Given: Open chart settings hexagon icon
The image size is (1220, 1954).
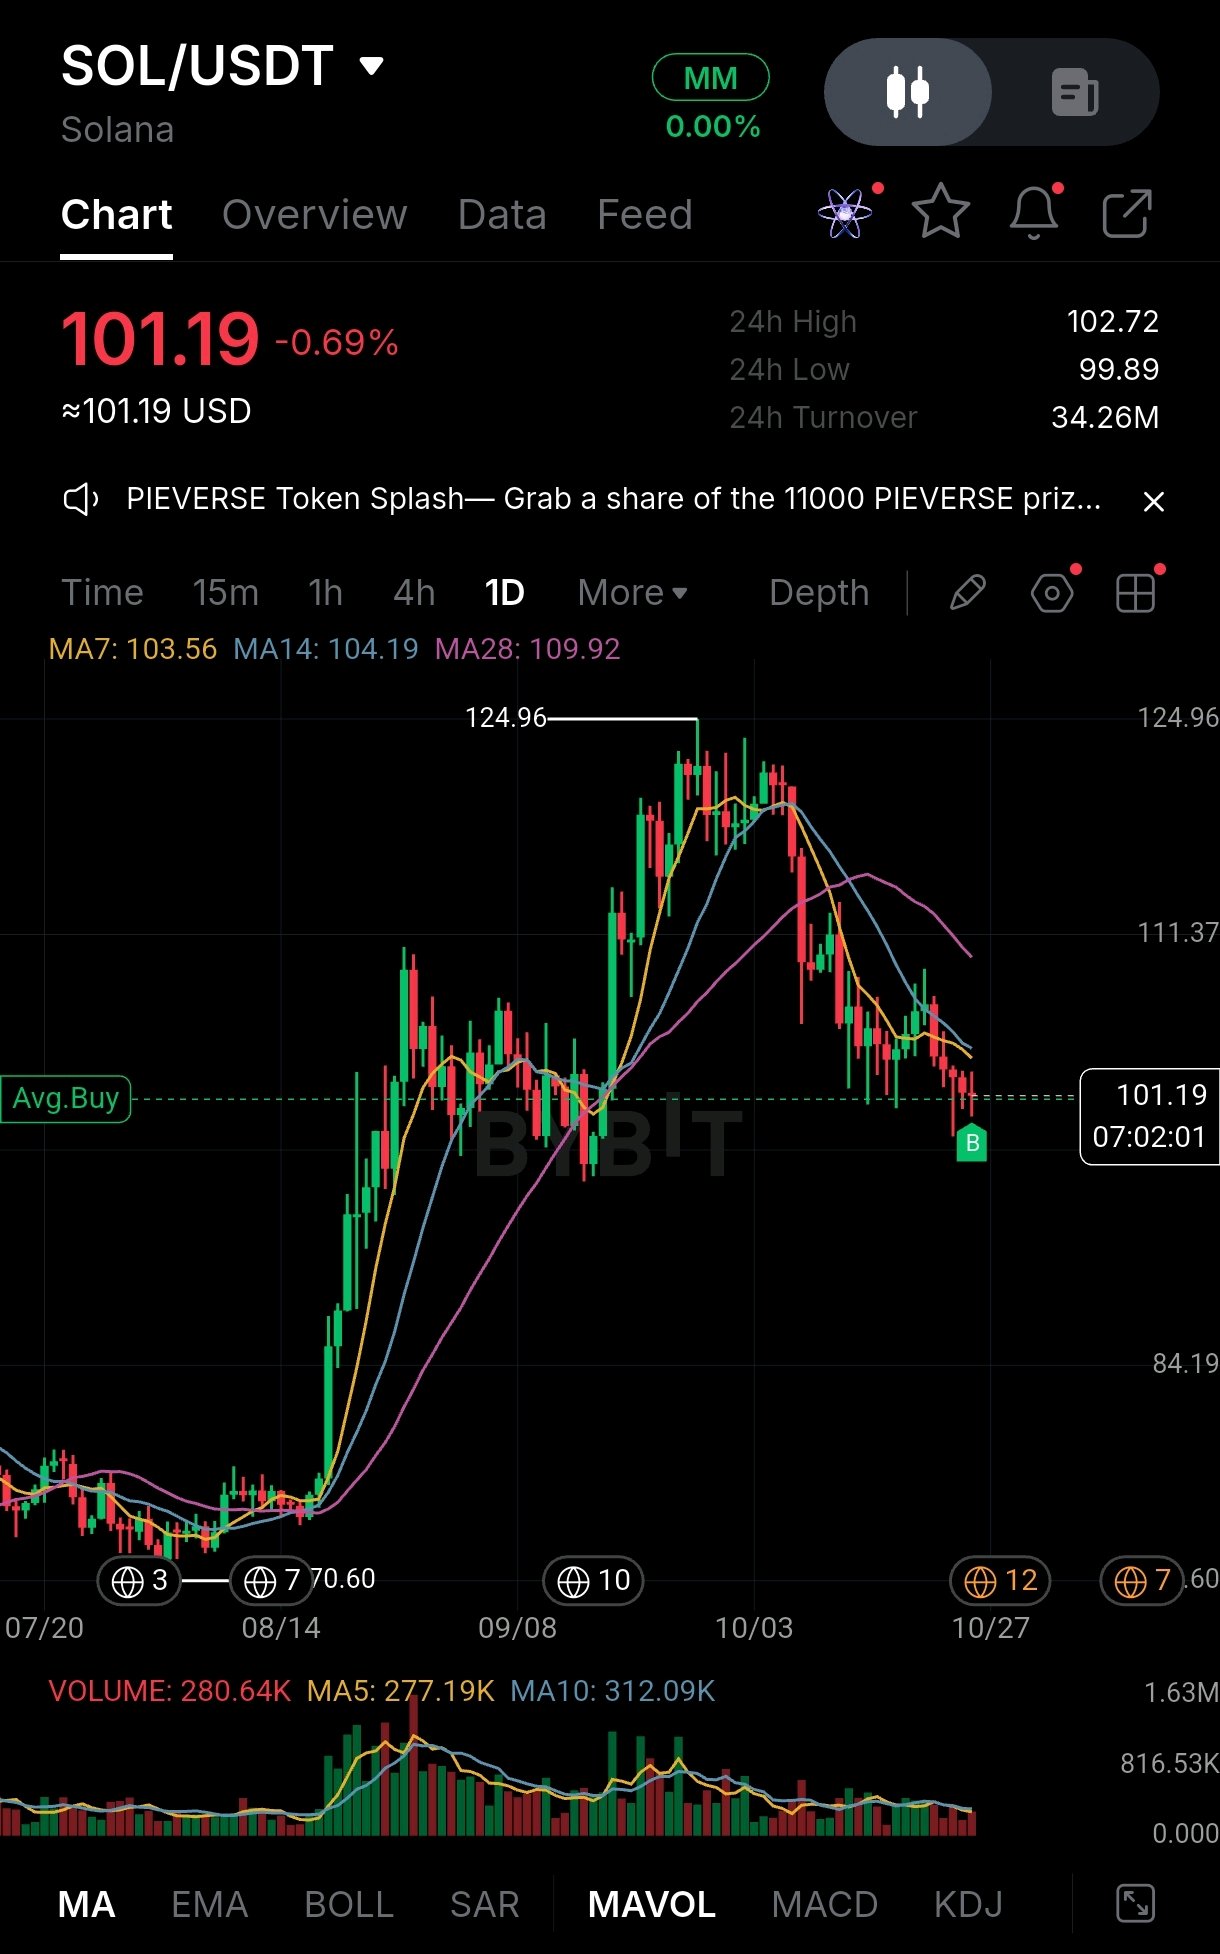Looking at the screenshot, I should pyautogui.click(x=1052, y=593).
